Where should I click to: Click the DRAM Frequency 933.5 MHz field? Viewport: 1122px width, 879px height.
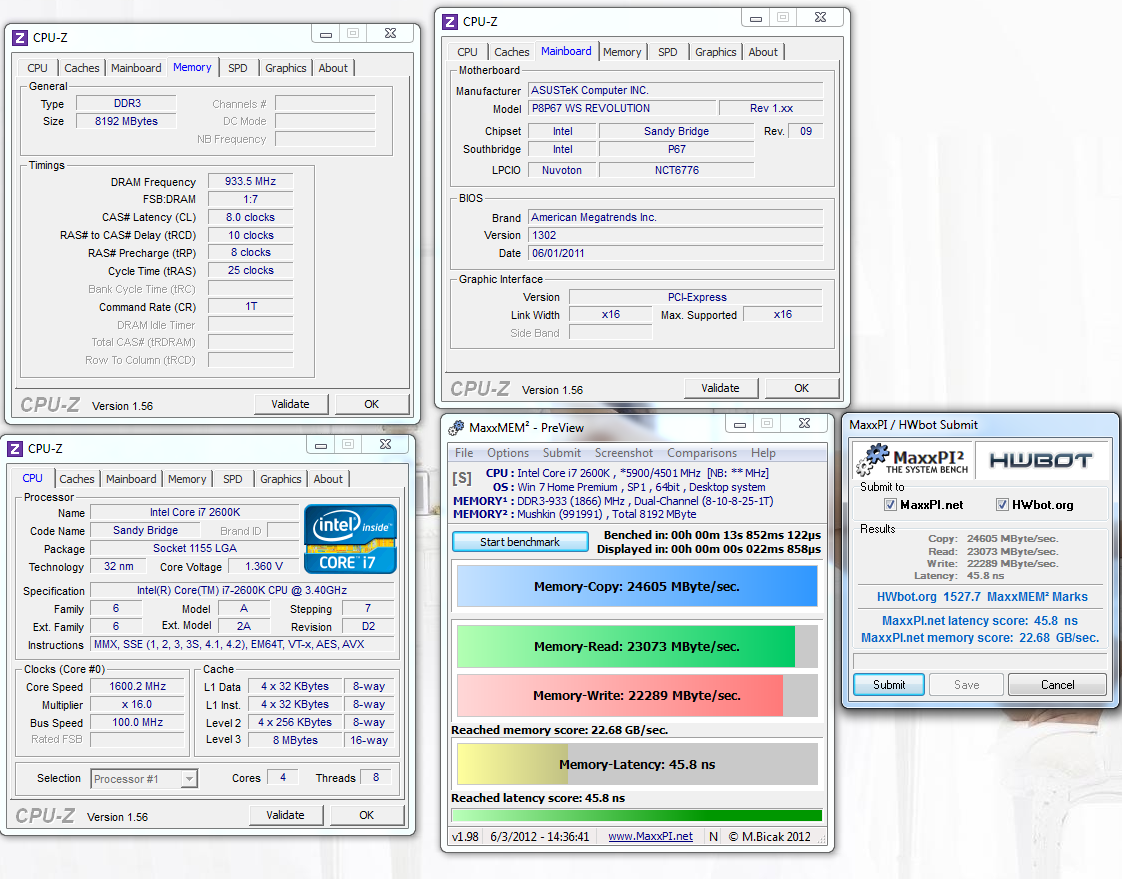250,181
